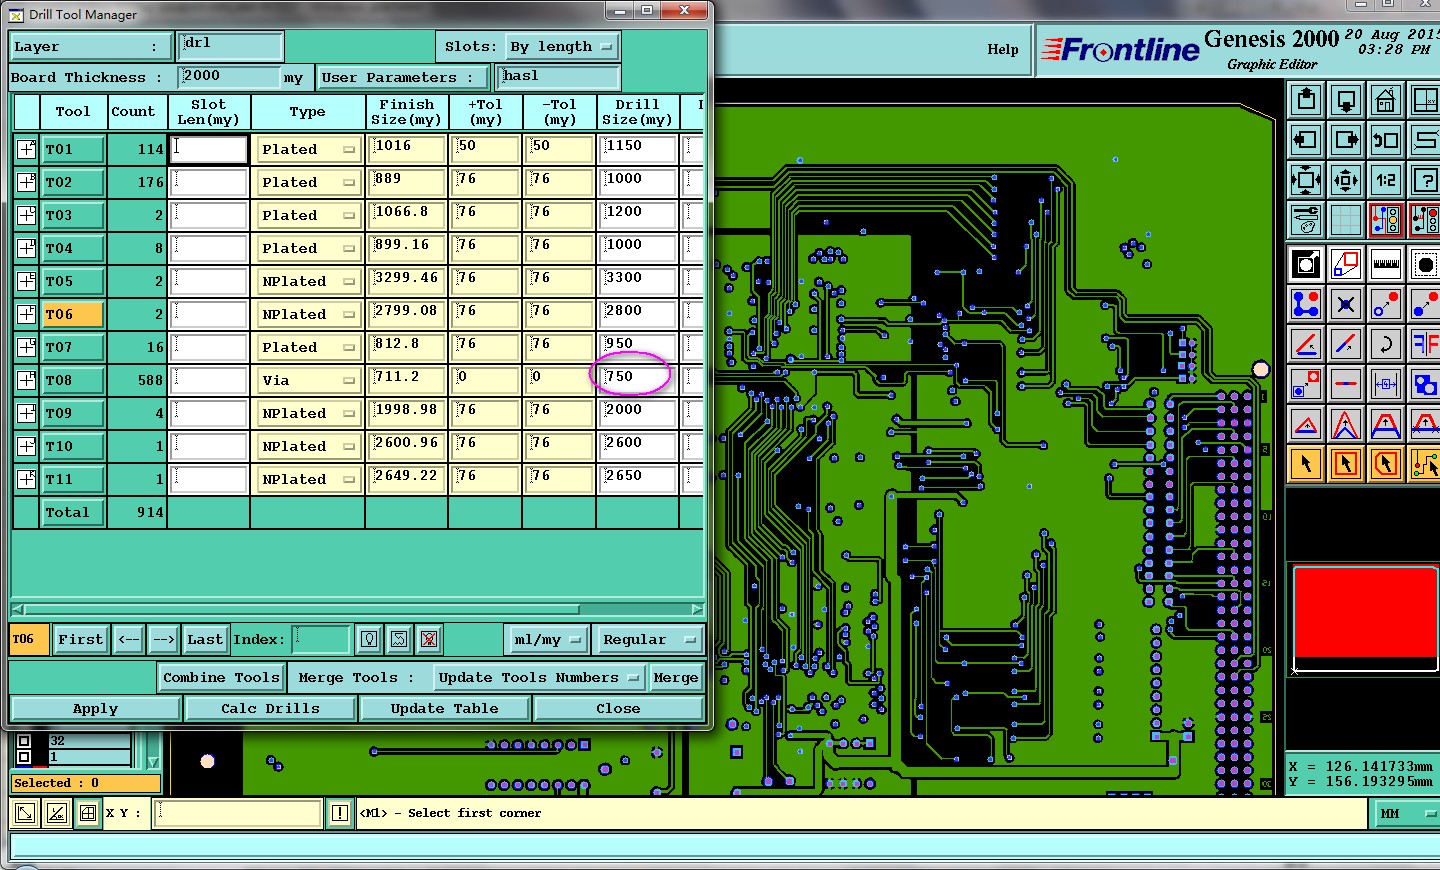Click the Apply button

[95, 708]
